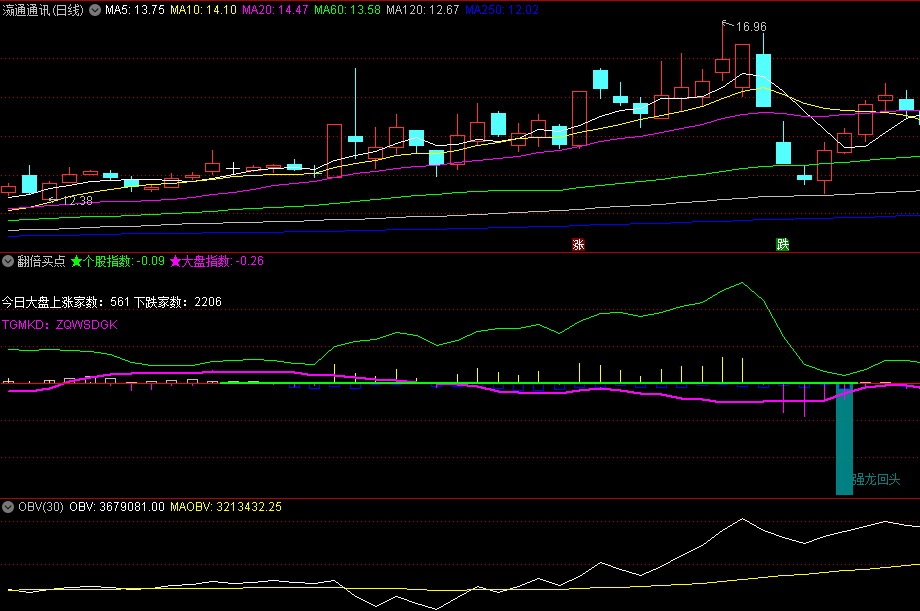Click the 今日大盘上涨家数: 561 text

tap(65, 302)
